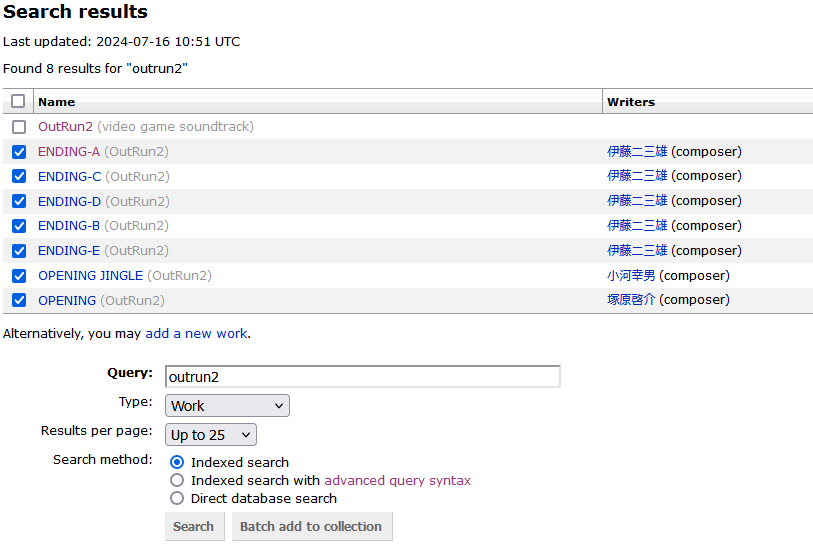Click the Search button
This screenshot has height=555, width=813.
(x=193, y=526)
